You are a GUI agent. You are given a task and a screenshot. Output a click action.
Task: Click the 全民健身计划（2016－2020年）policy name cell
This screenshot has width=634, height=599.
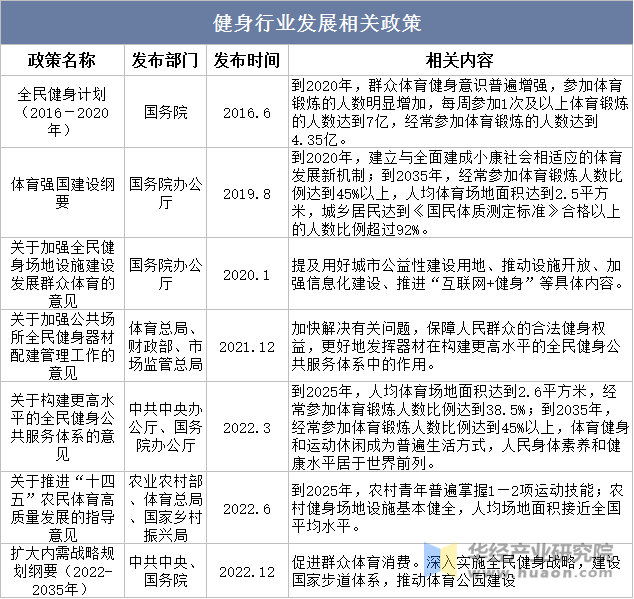[x=62, y=112]
